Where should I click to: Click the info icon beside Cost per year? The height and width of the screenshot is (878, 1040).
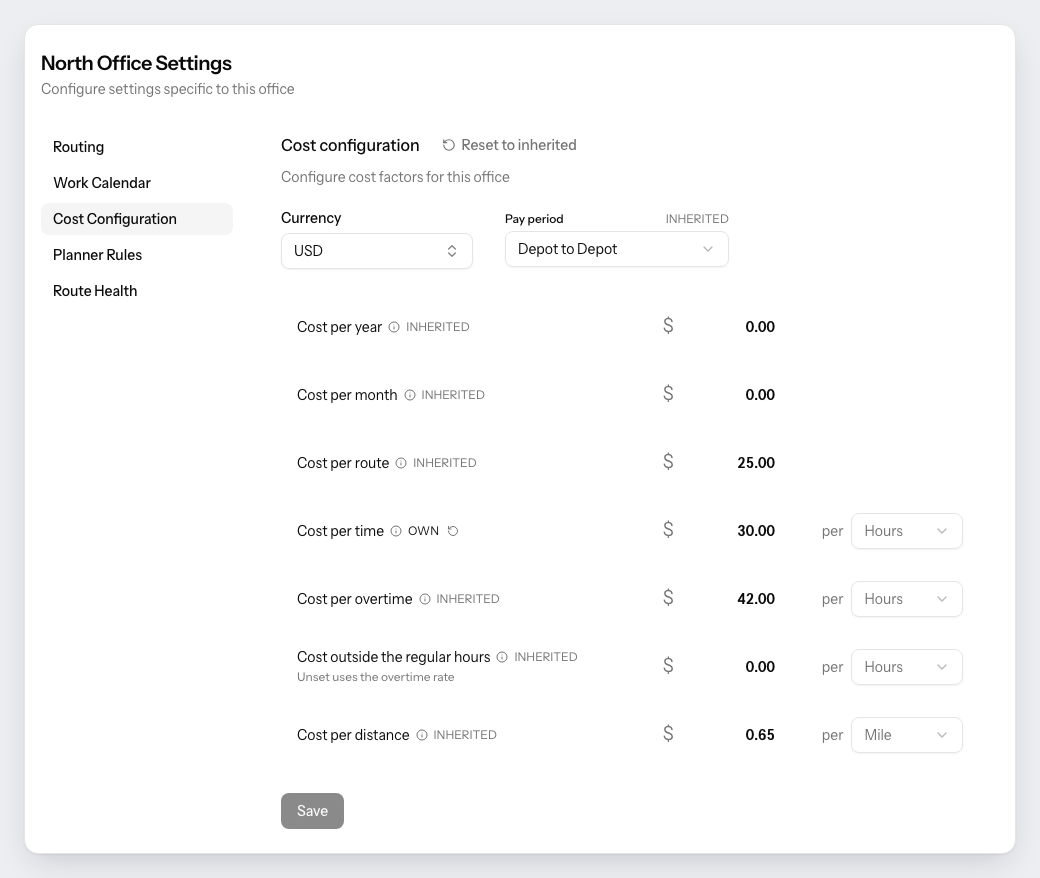(x=394, y=327)
